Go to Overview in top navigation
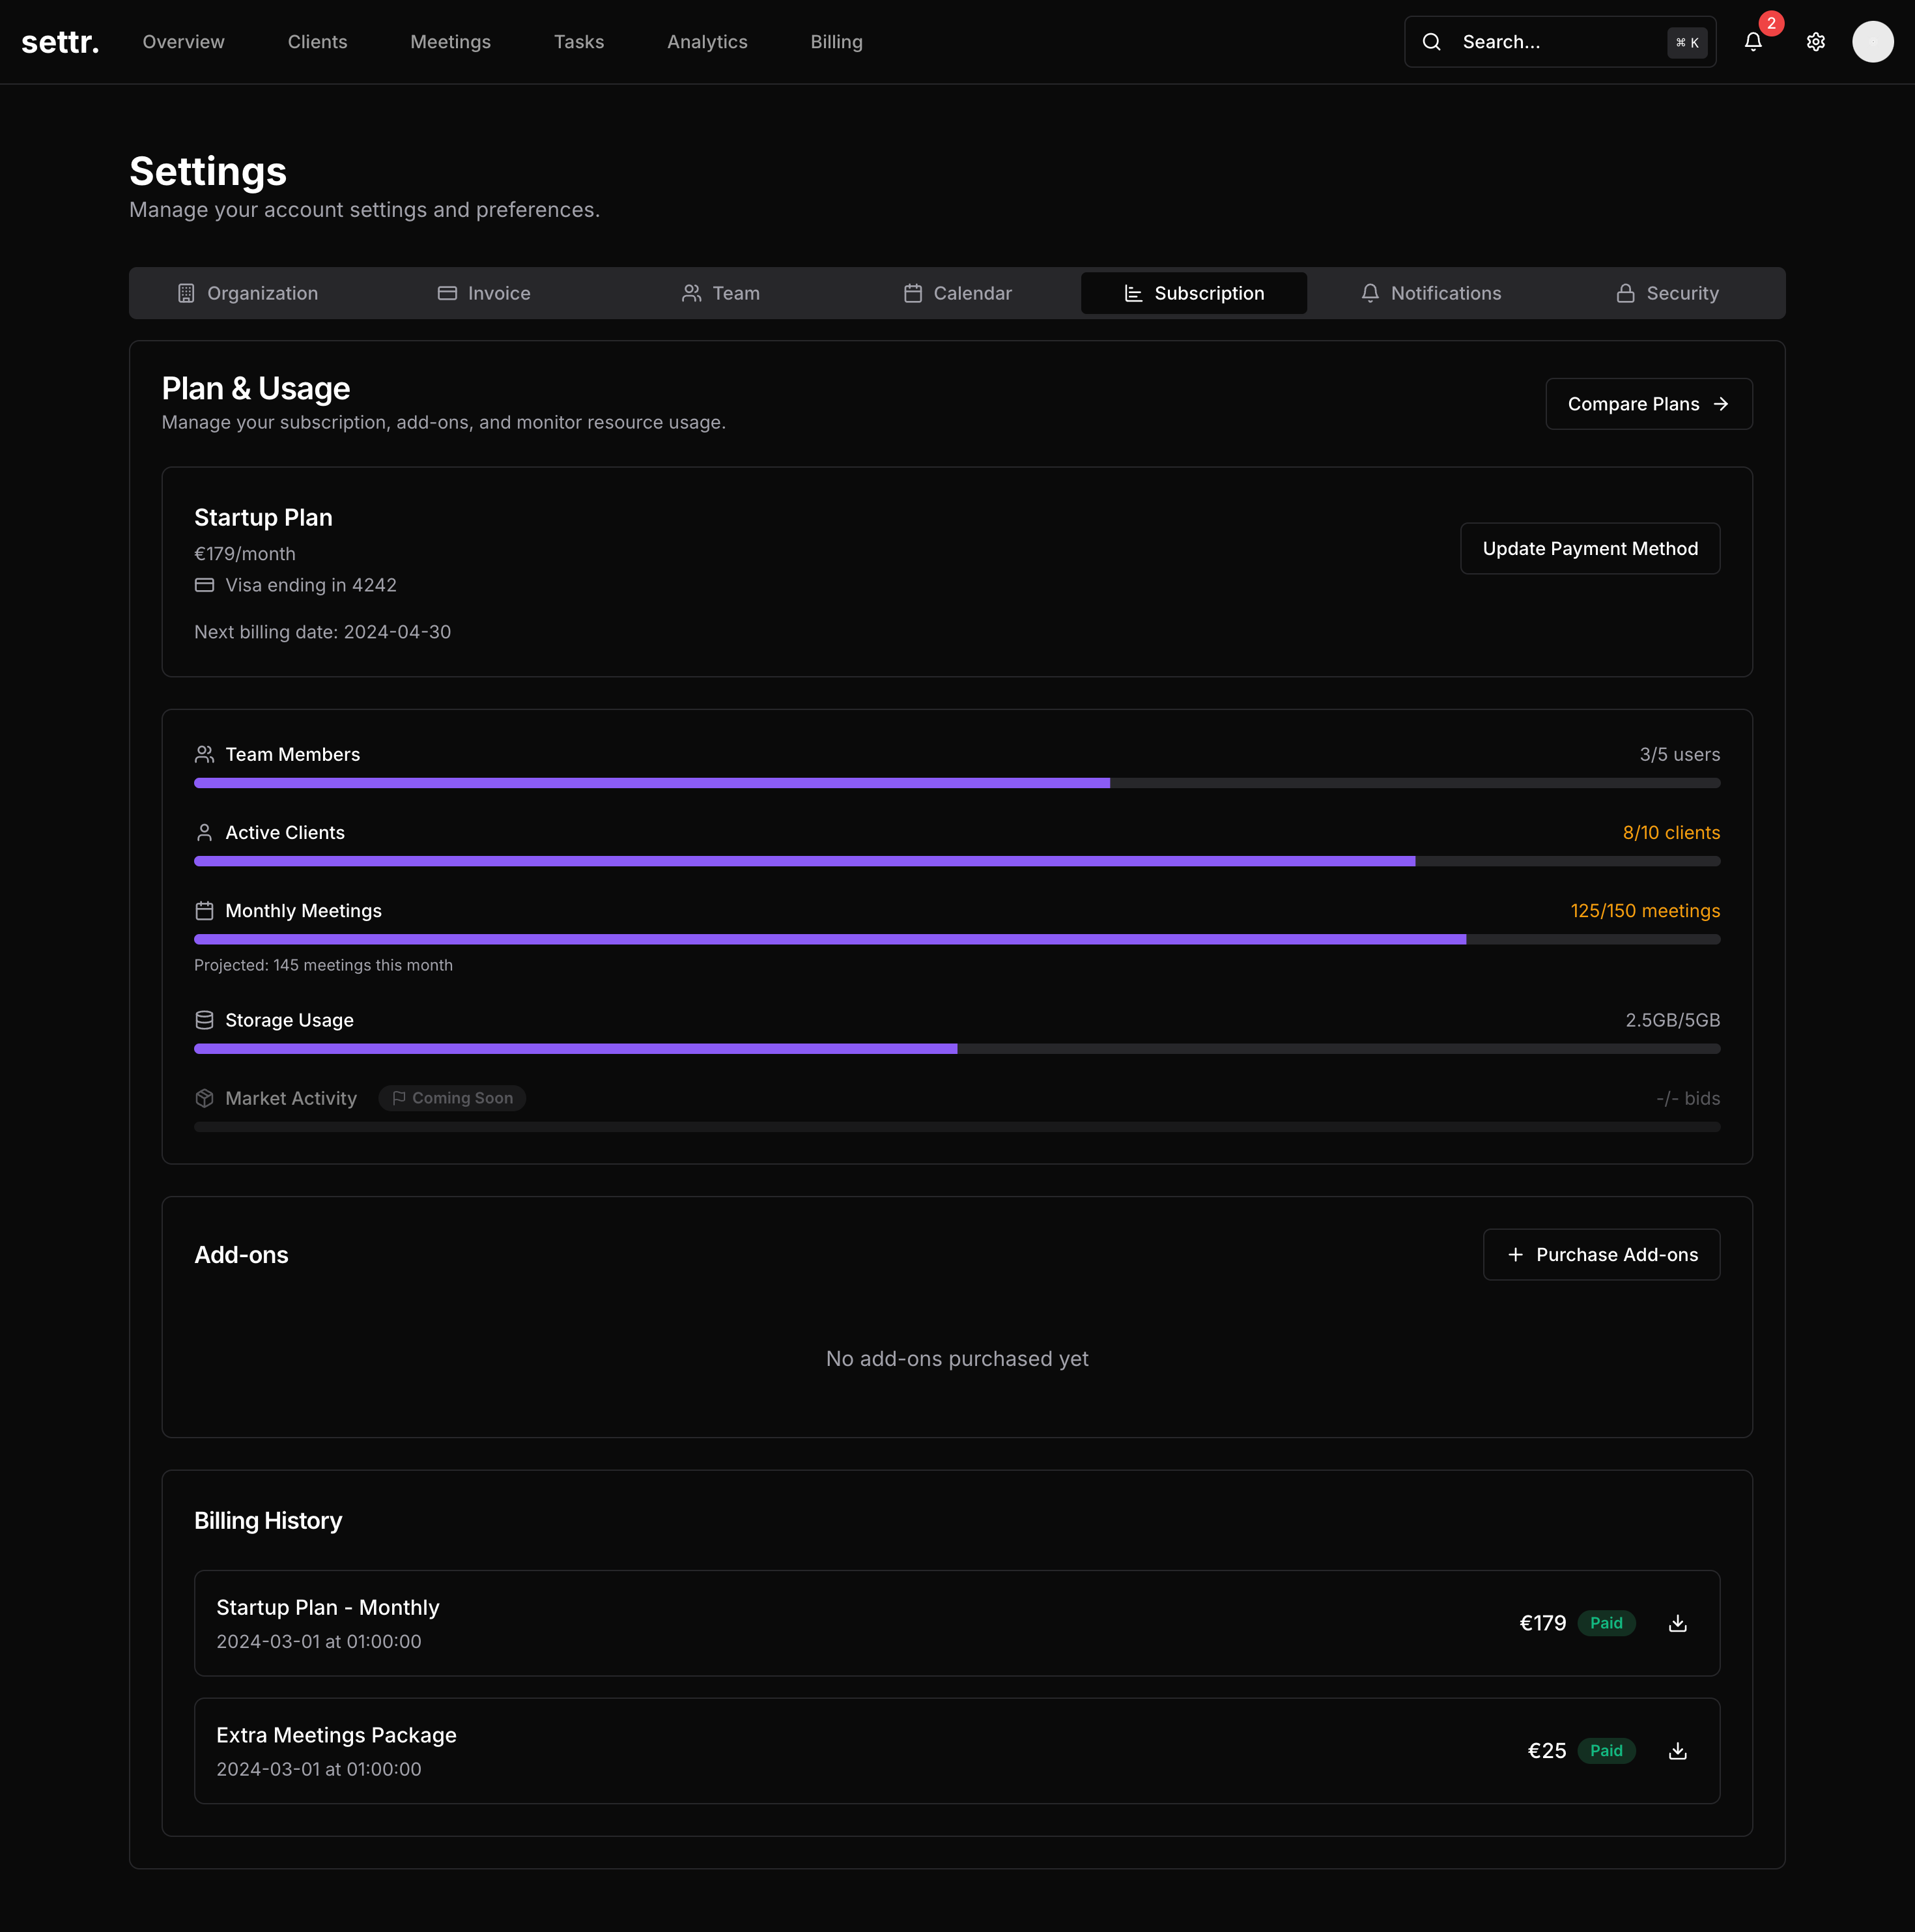Viewport: 1915px width, 1932px height. click(183, 42)
